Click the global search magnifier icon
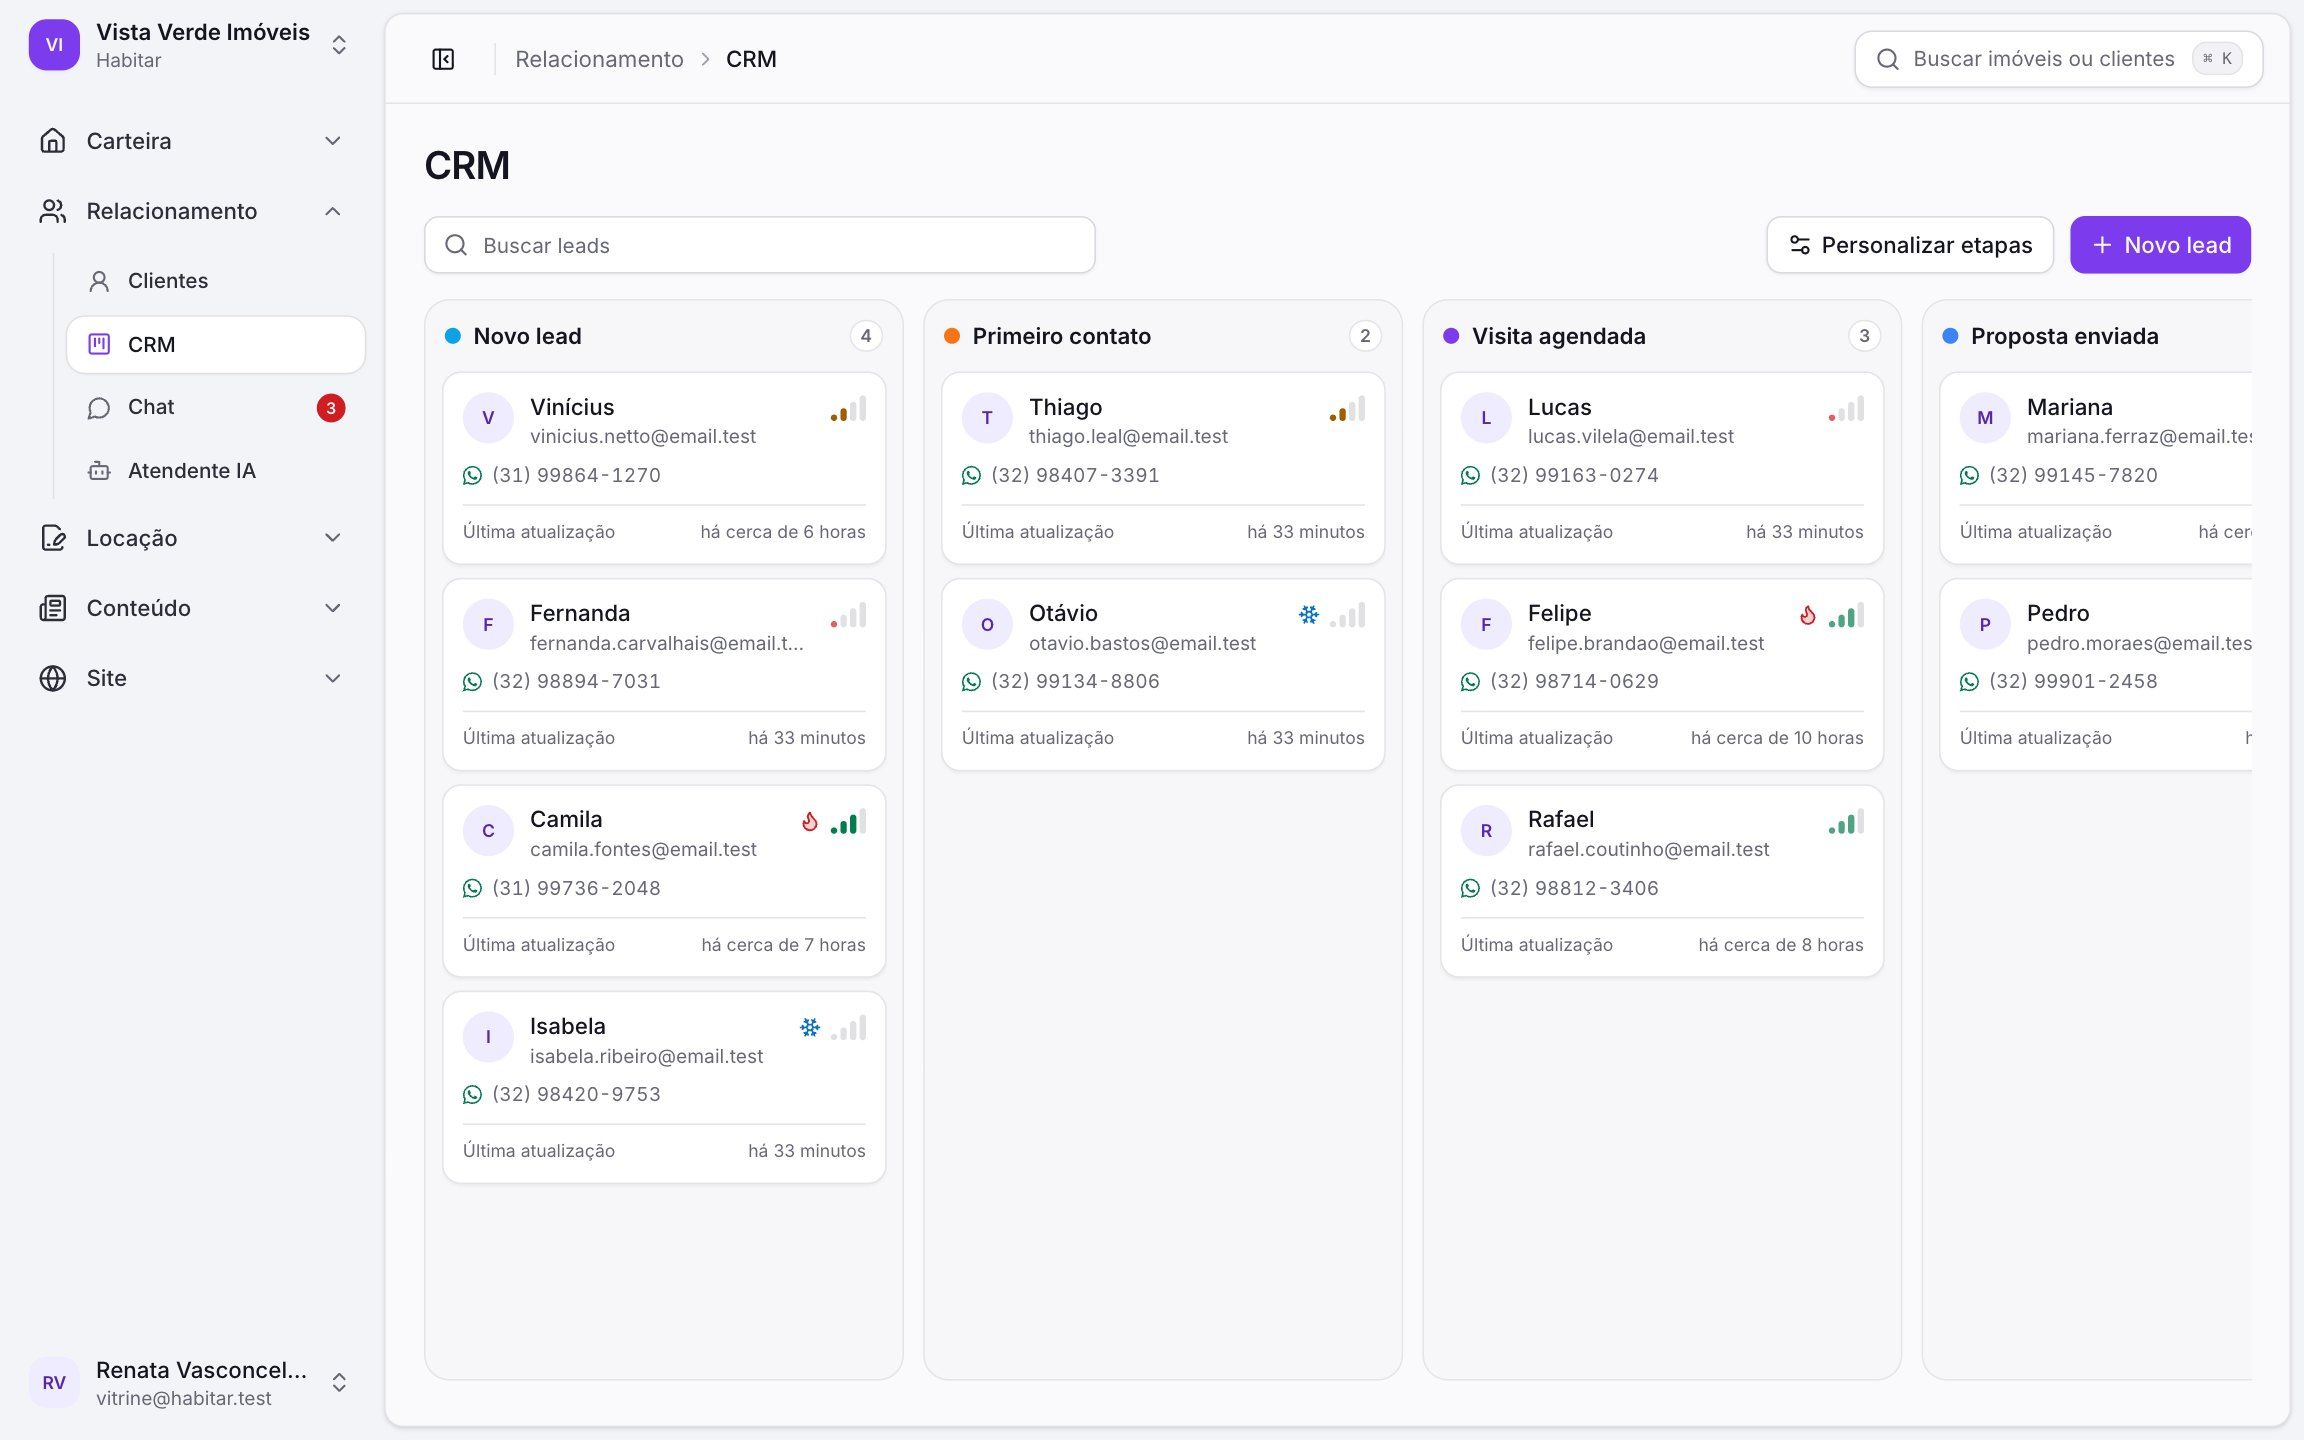The width and height of the screenshot is (2304, 1440). point(1887,59)
